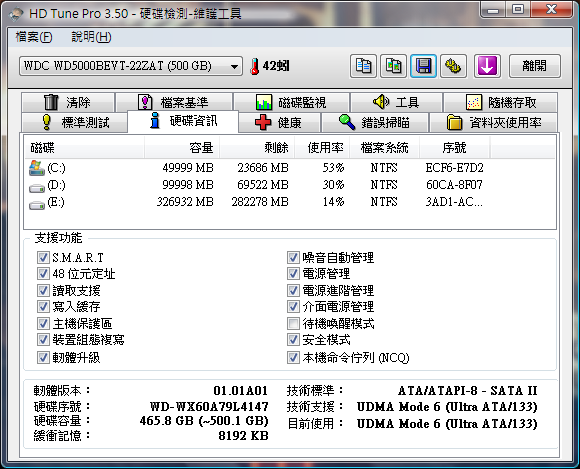The height and width of the screenshot is (469, 580).
Task: Open the 說明(H) menu
Action: point(91,37)
